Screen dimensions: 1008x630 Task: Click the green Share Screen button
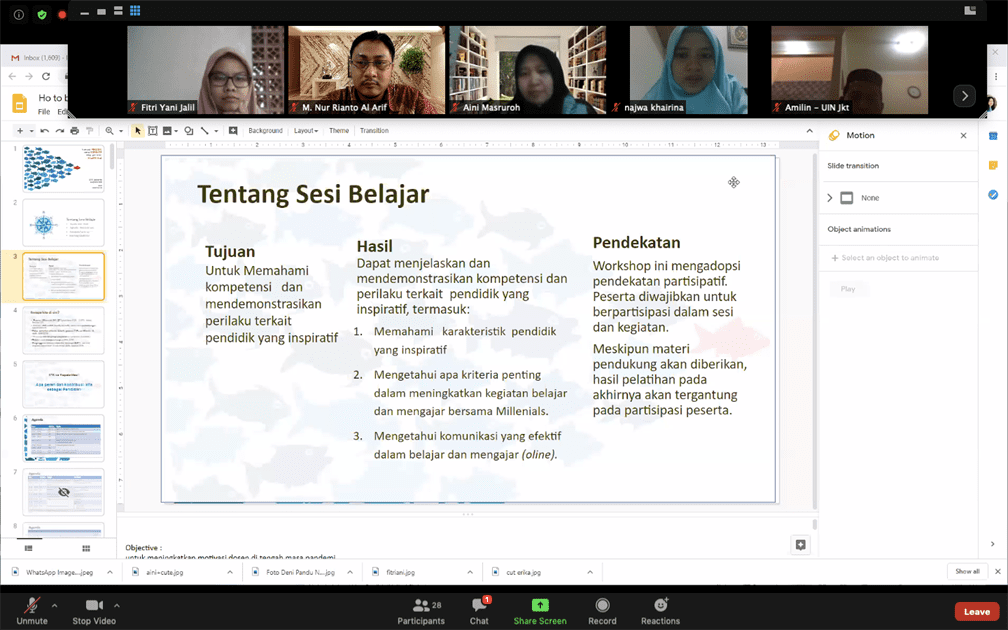point(539,609)
